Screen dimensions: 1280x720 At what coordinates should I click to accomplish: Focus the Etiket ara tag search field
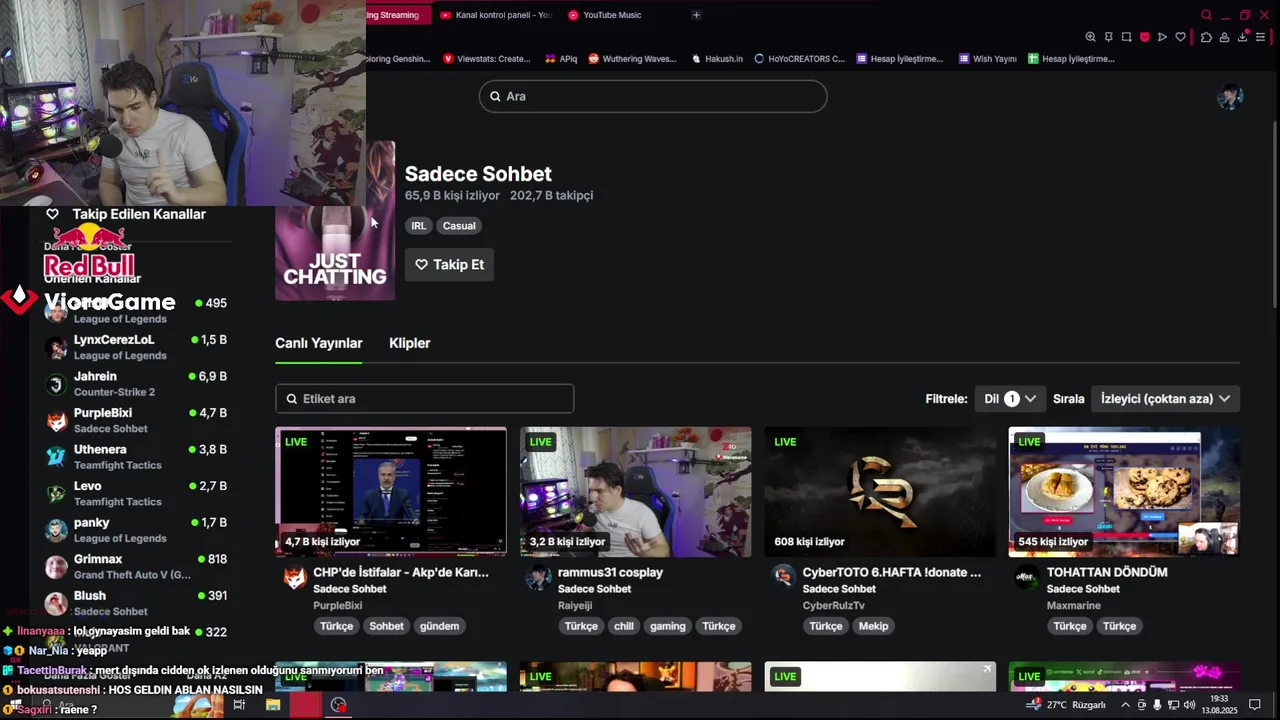(x=425, y=399)
